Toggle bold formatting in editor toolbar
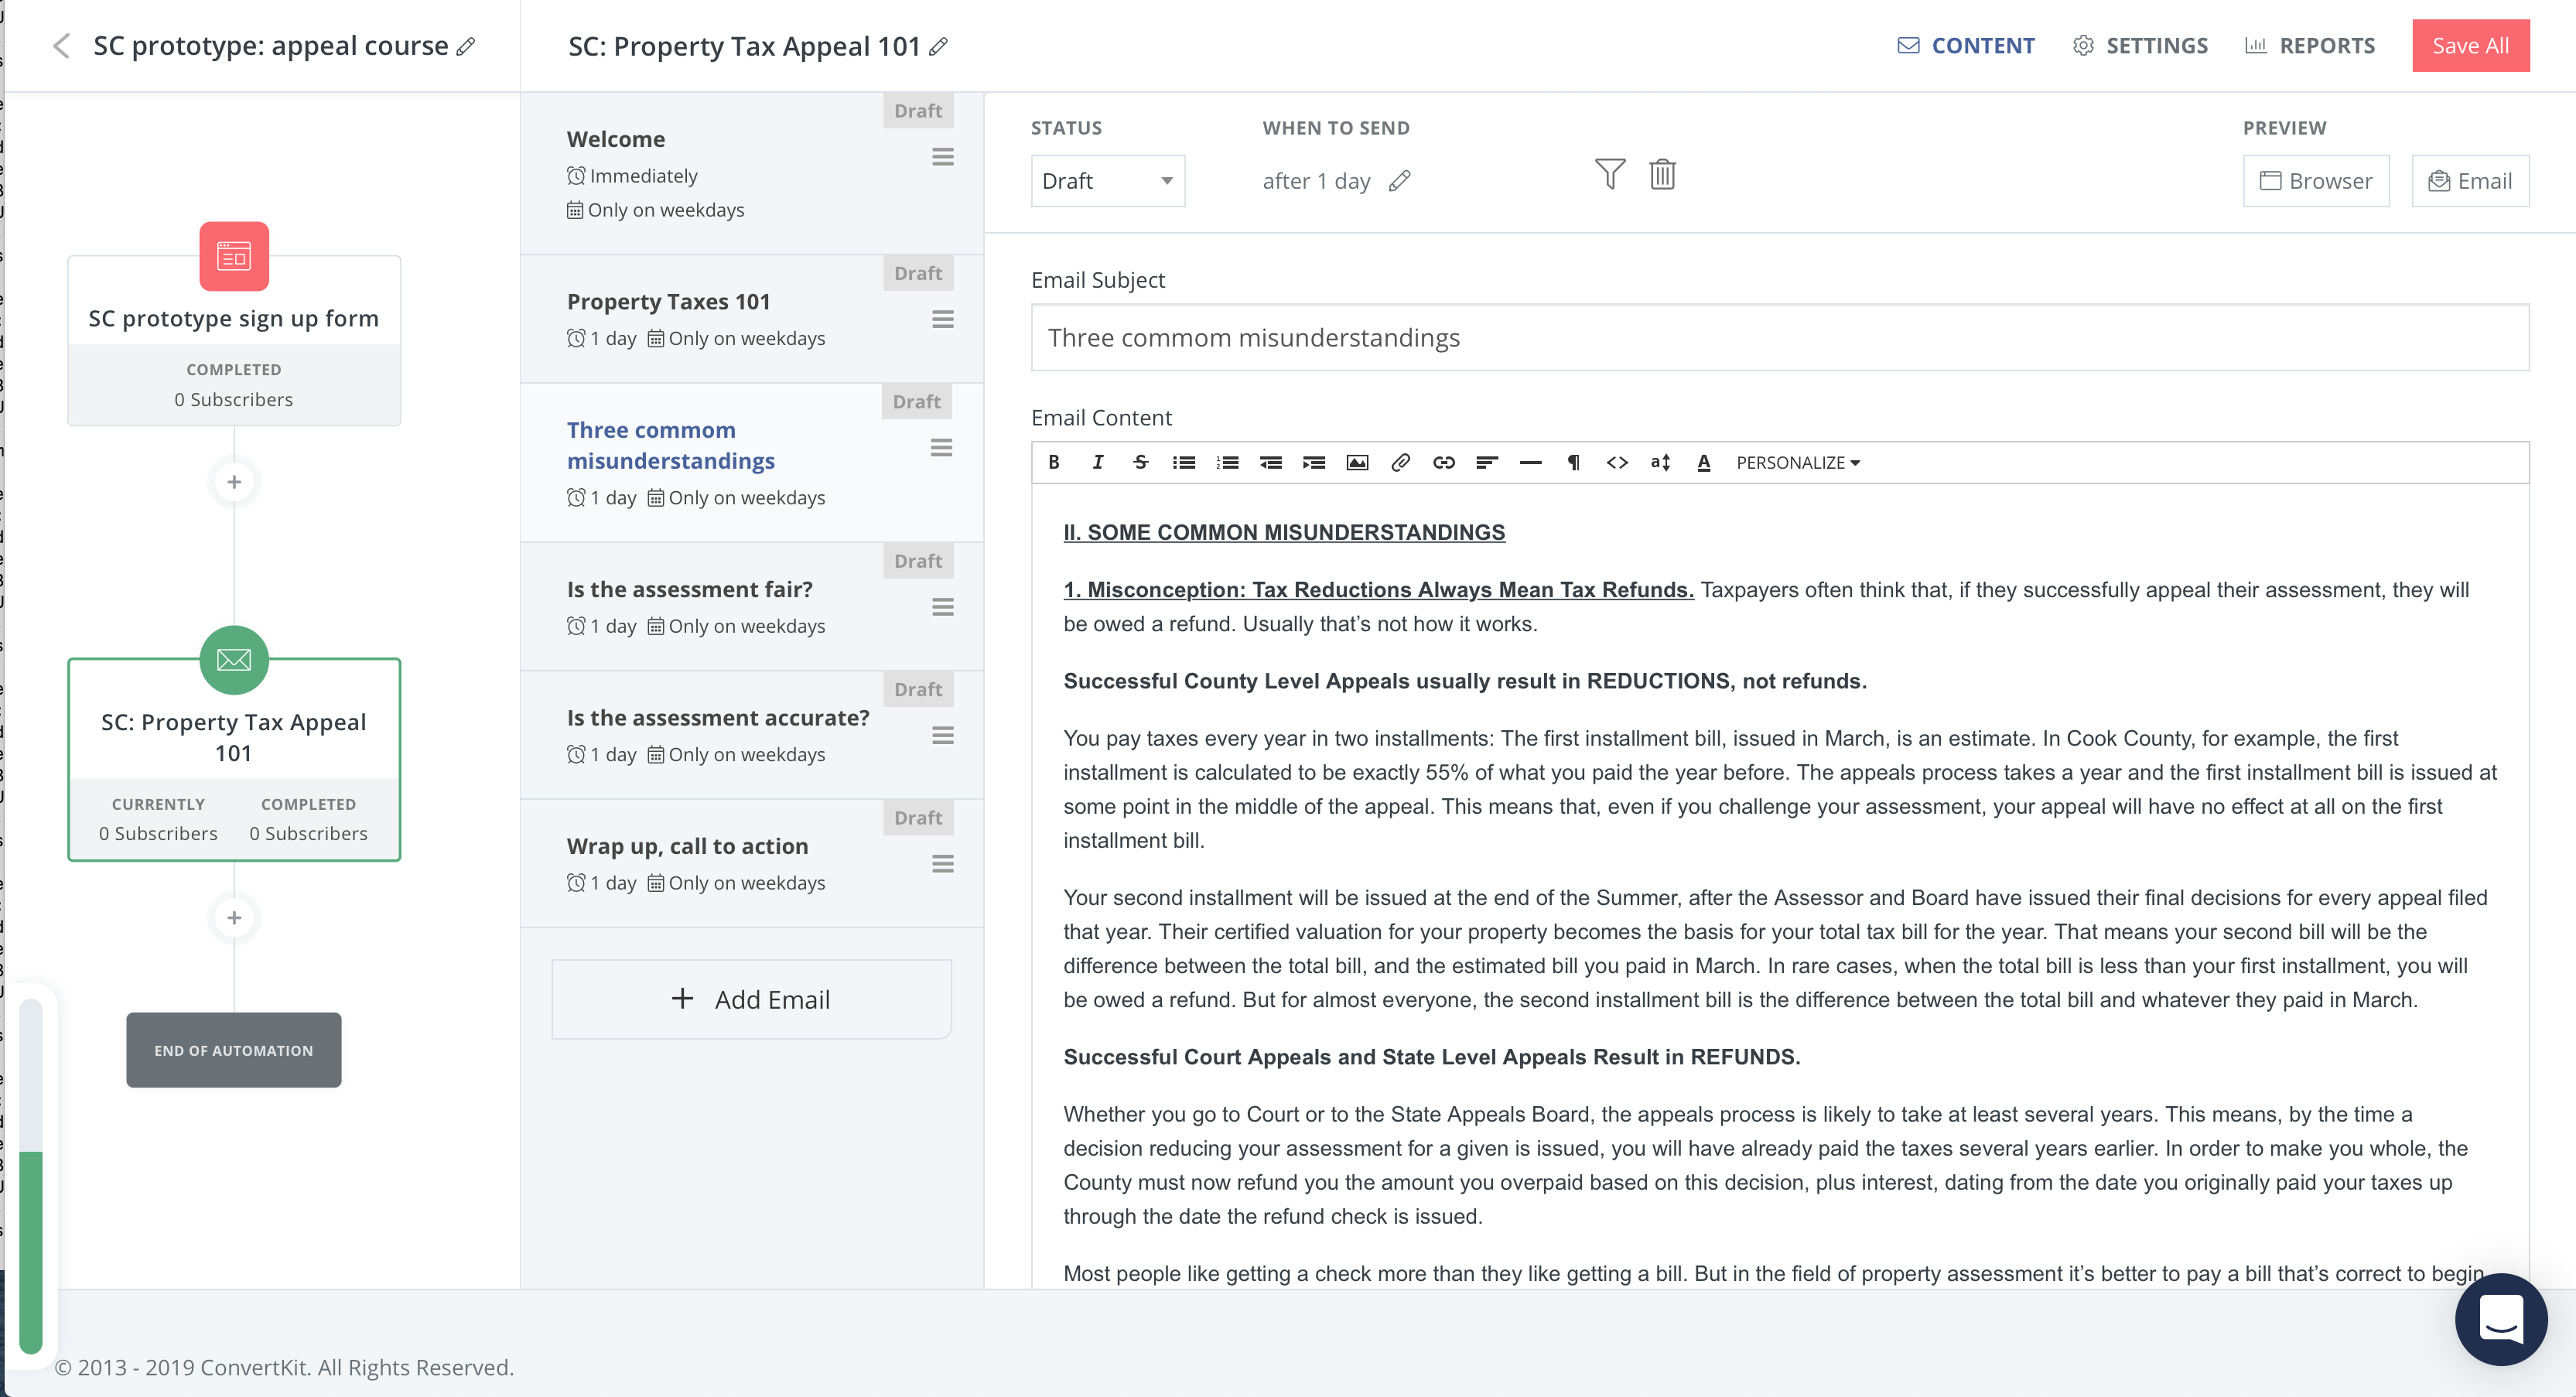Viewport: 2576px width, 1397px height. (x=1053, y=462)
